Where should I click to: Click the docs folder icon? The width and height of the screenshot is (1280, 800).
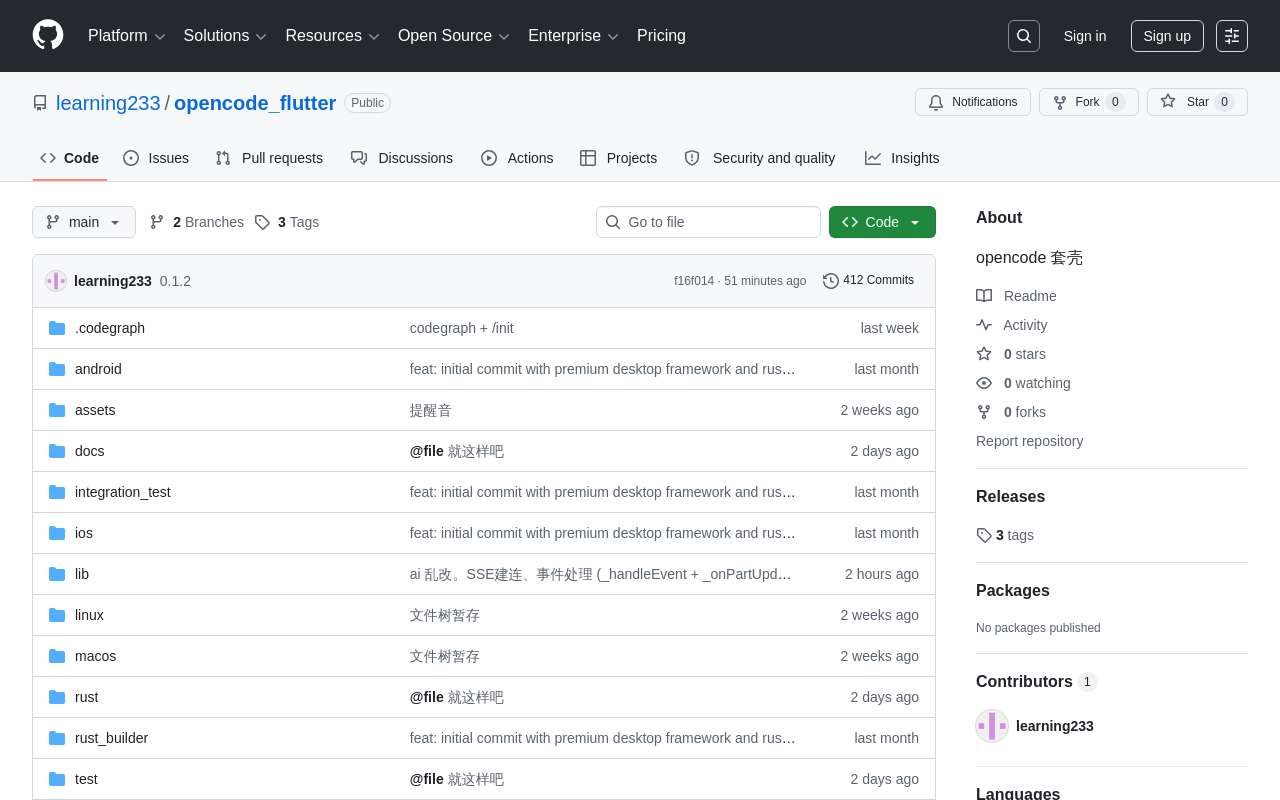pos(57,451)
